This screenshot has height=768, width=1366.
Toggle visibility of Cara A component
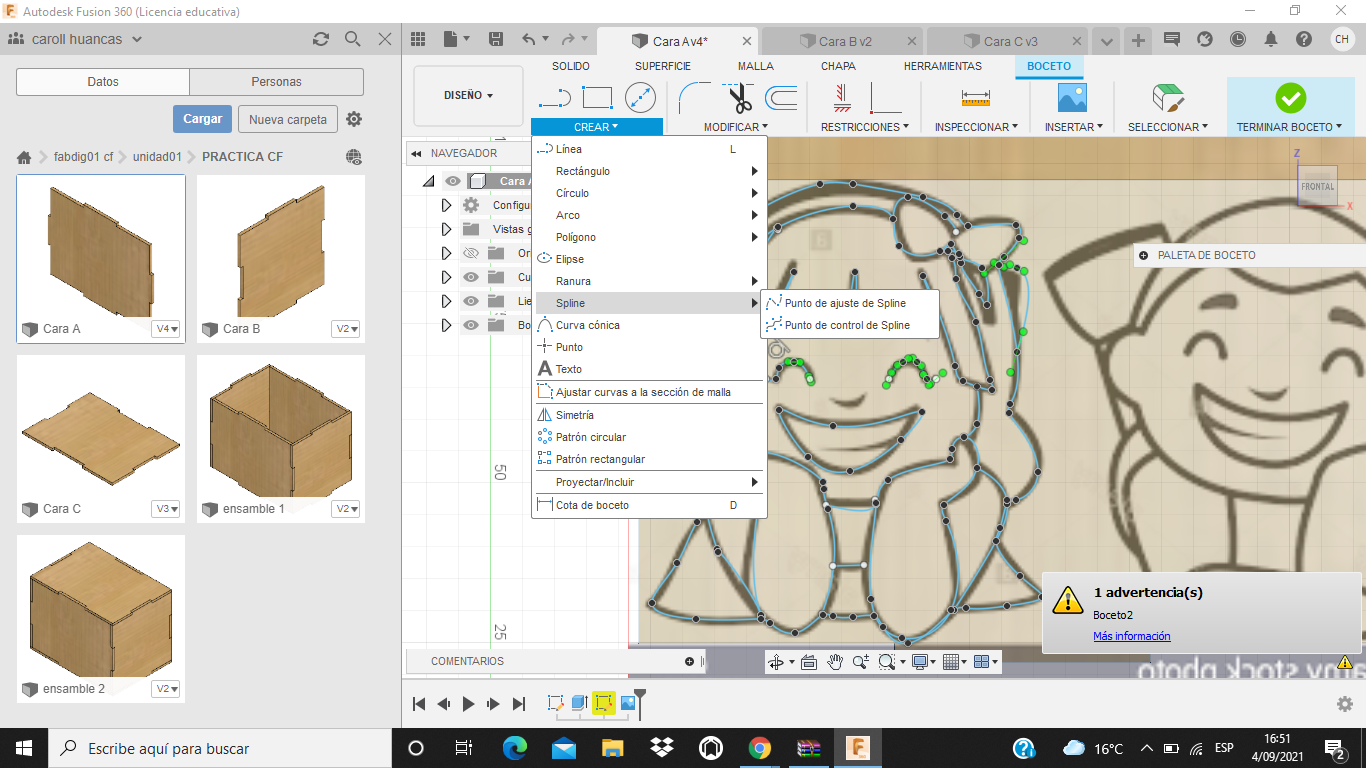453,181
